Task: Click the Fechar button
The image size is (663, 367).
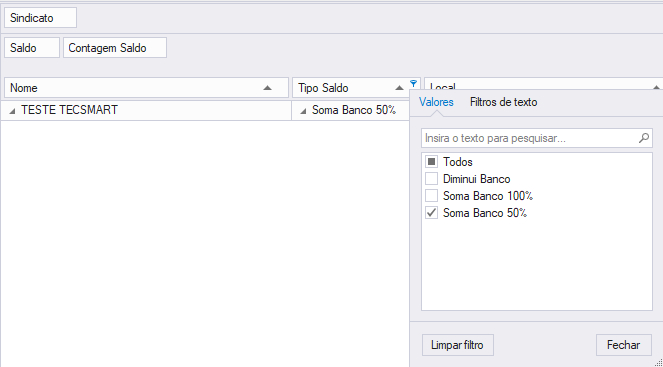Action: coord(624,345)
